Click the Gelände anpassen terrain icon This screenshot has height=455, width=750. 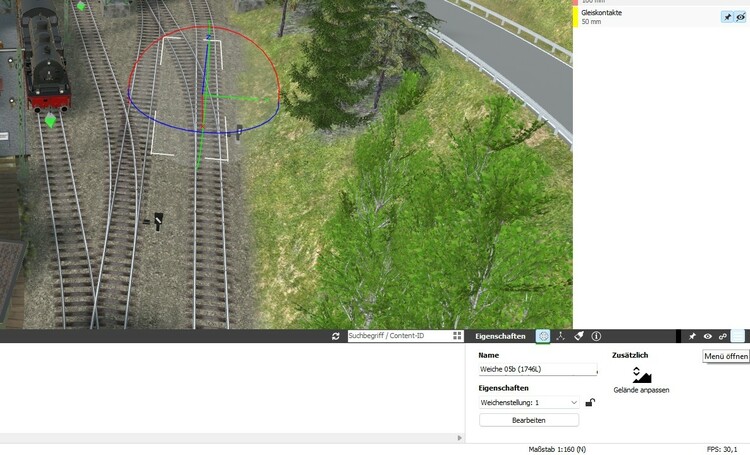point(641,375)
